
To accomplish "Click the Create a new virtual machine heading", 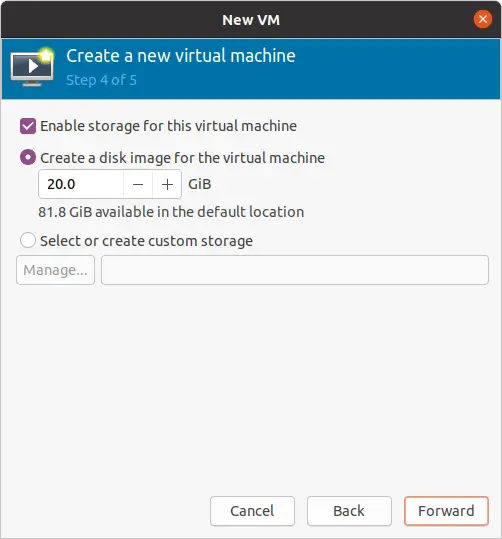I will [x=181, y=56].
